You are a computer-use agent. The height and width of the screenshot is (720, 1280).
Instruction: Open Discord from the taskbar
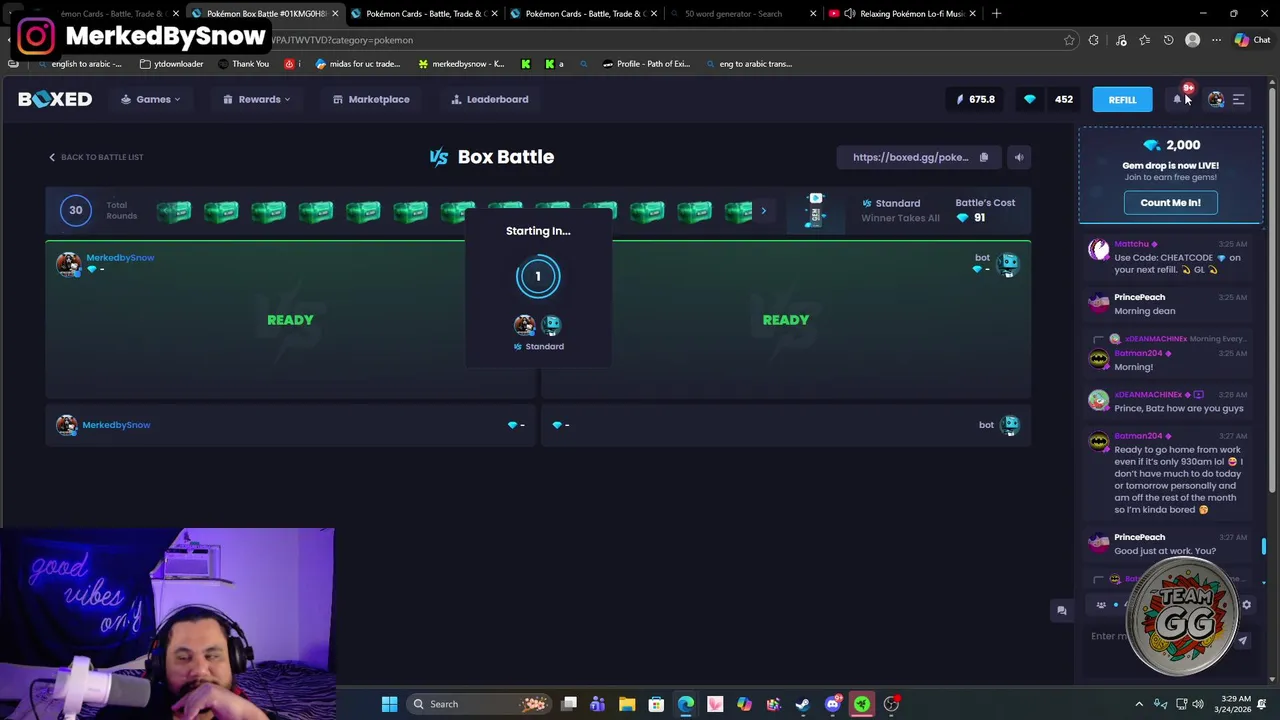[832, 704]
